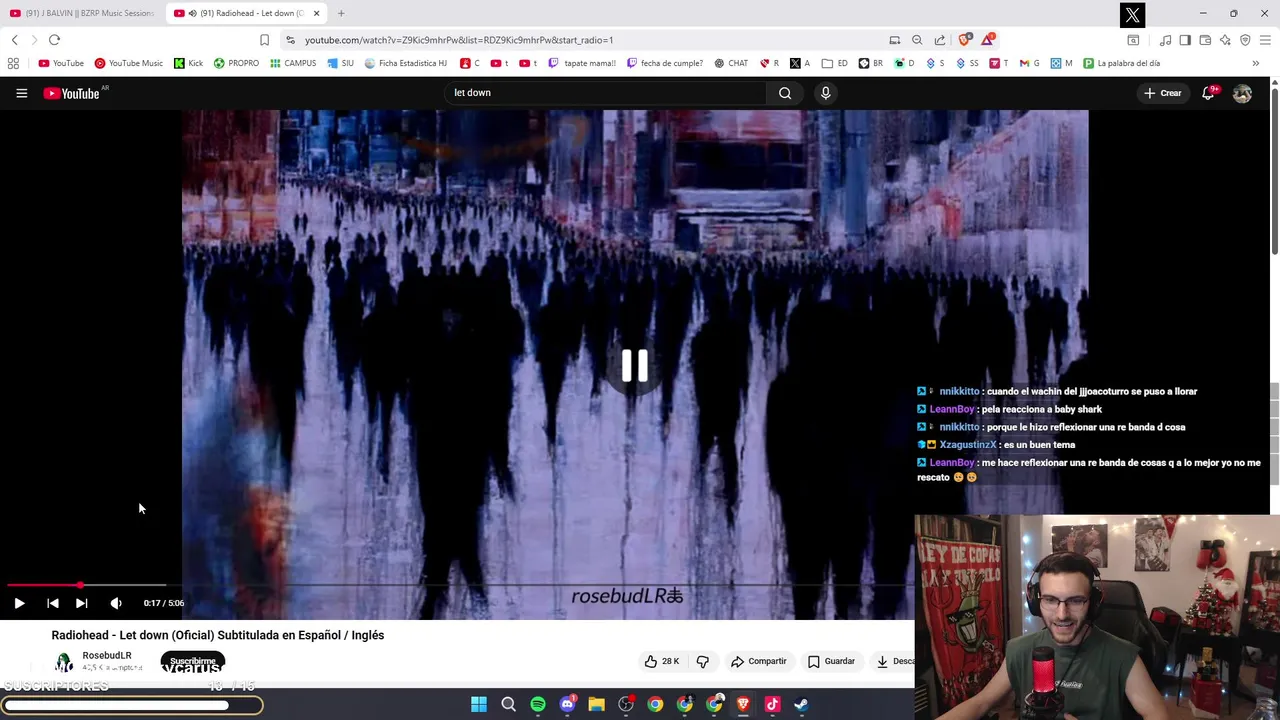Viewport: 1280px width, 720px height.
Task: Open the RosebudLR channel name link
Action: pyautogui.click(x=107, y=656)
